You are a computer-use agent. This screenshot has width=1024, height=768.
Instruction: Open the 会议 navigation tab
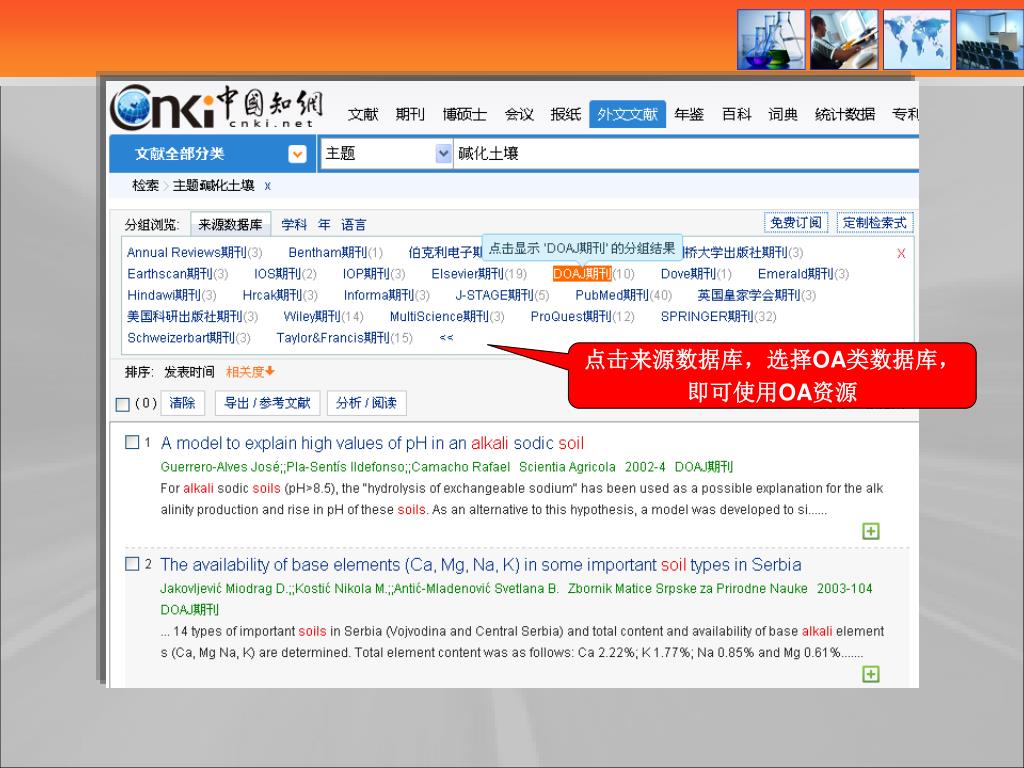click(x=519, y=114)
